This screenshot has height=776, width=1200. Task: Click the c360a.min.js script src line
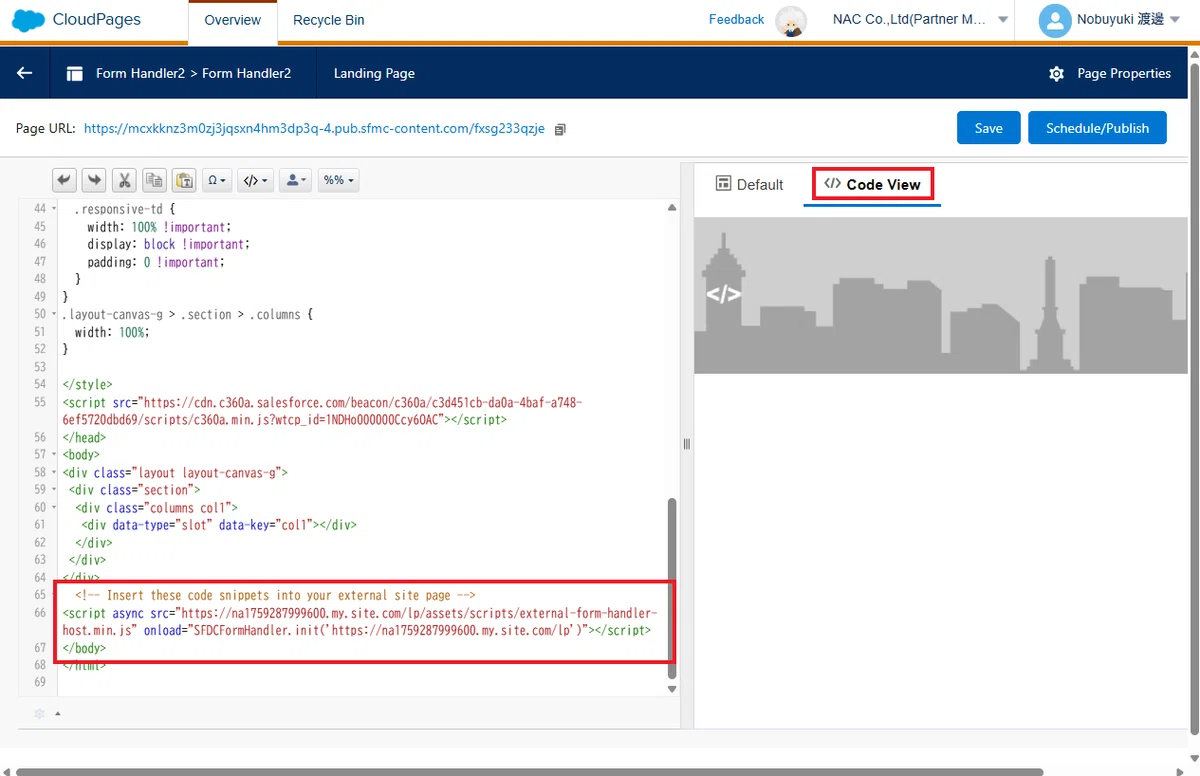coord(322,411)
